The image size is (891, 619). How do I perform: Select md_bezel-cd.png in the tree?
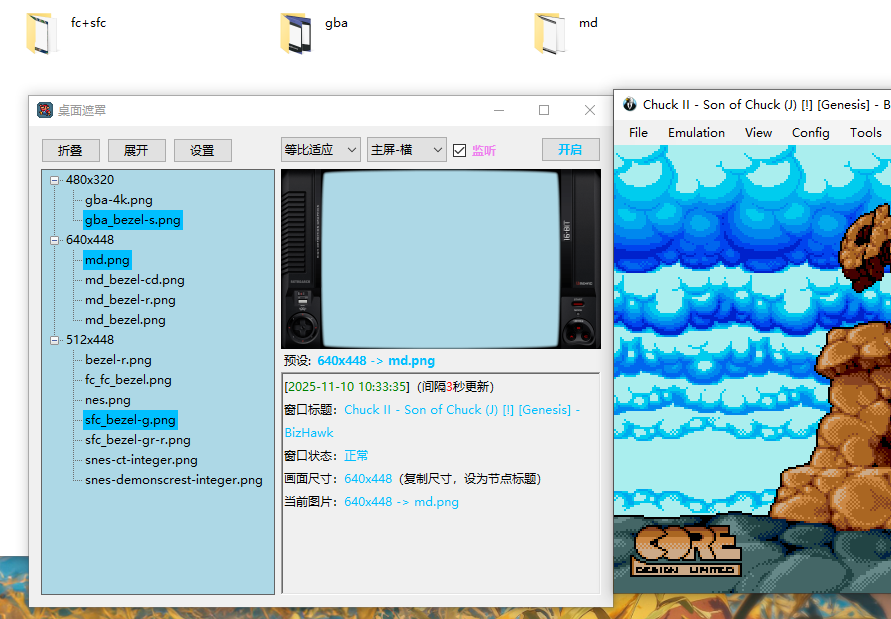pos(134,280)
